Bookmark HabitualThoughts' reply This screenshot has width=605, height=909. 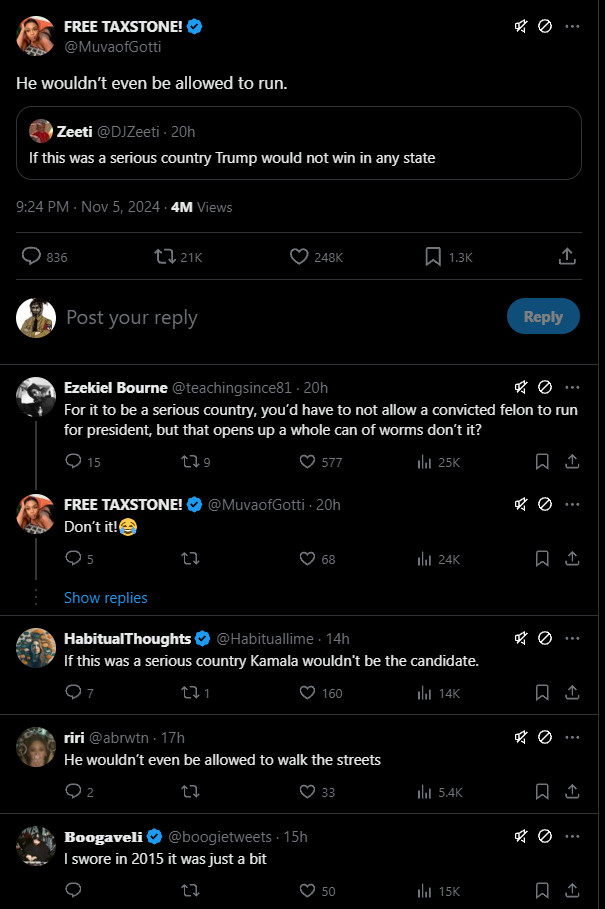[x=542, y=692]
